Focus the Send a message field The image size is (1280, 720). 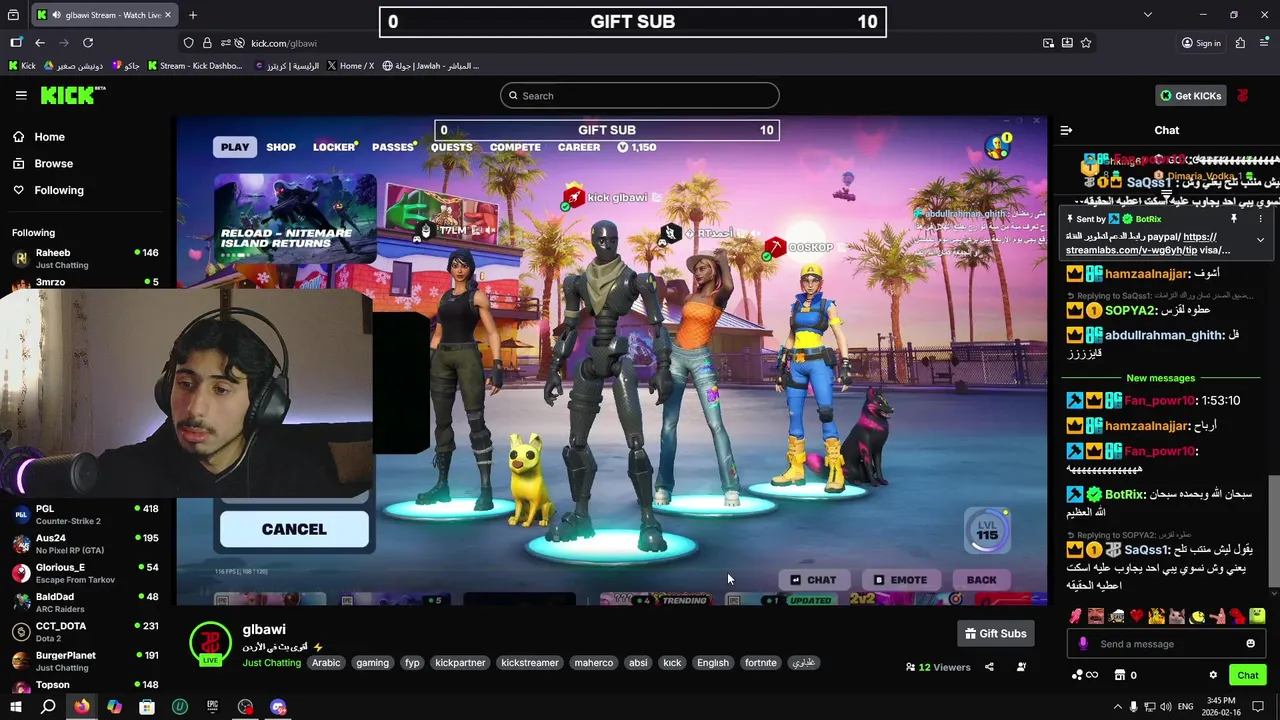point(1165,644)
